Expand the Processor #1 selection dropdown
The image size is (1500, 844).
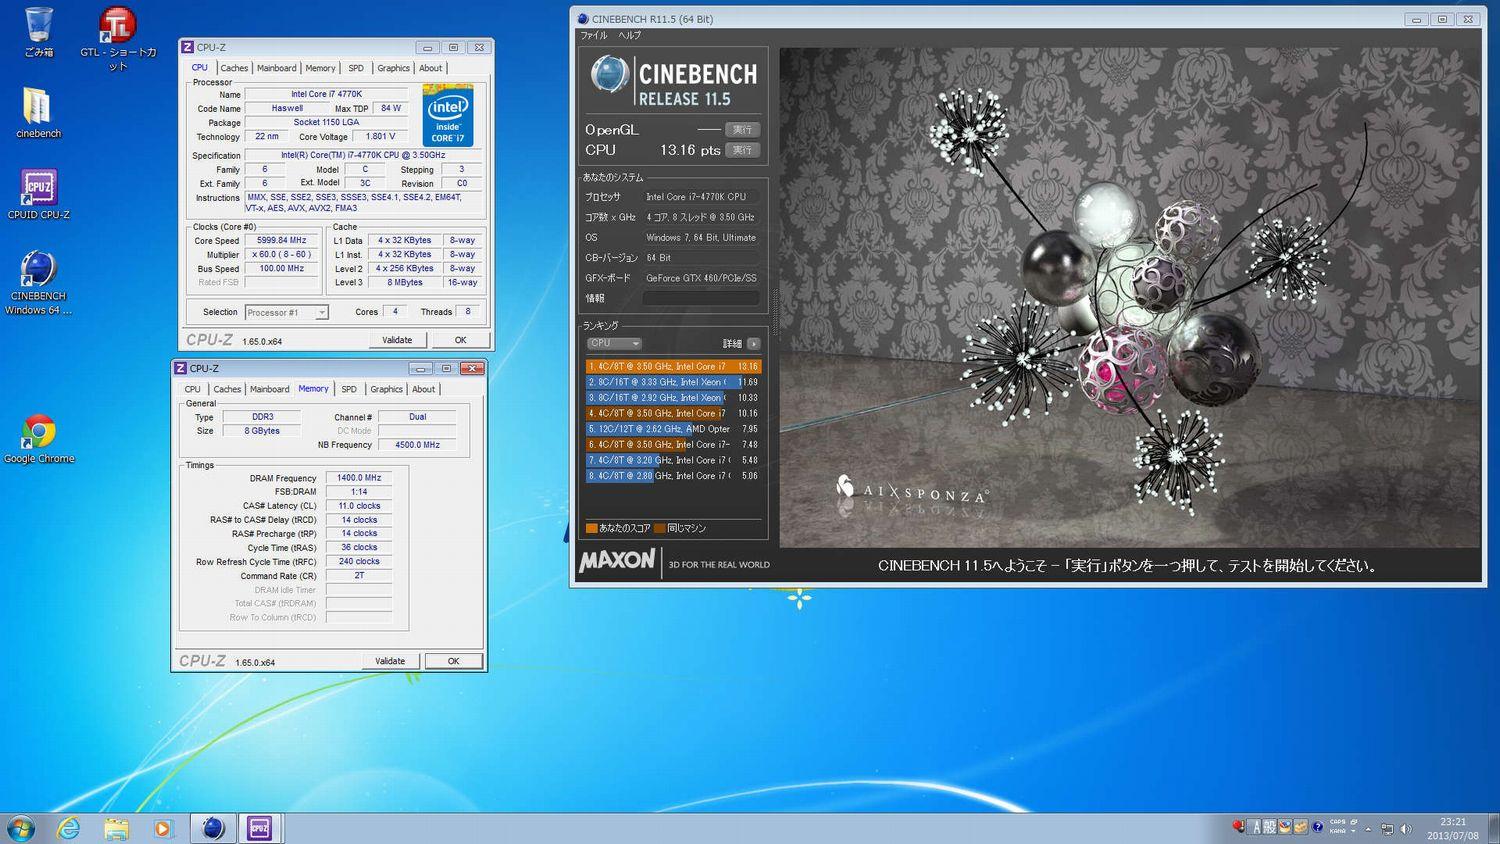(287, 312)
